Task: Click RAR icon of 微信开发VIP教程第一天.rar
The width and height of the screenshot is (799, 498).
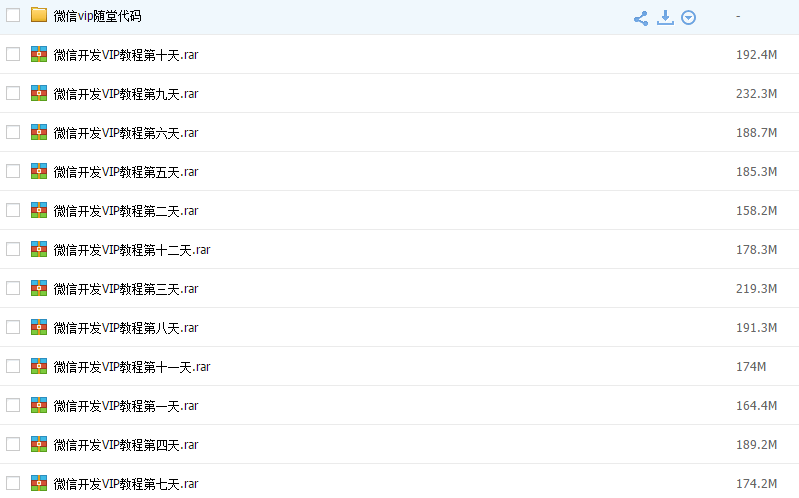Action: click(39, 405)
